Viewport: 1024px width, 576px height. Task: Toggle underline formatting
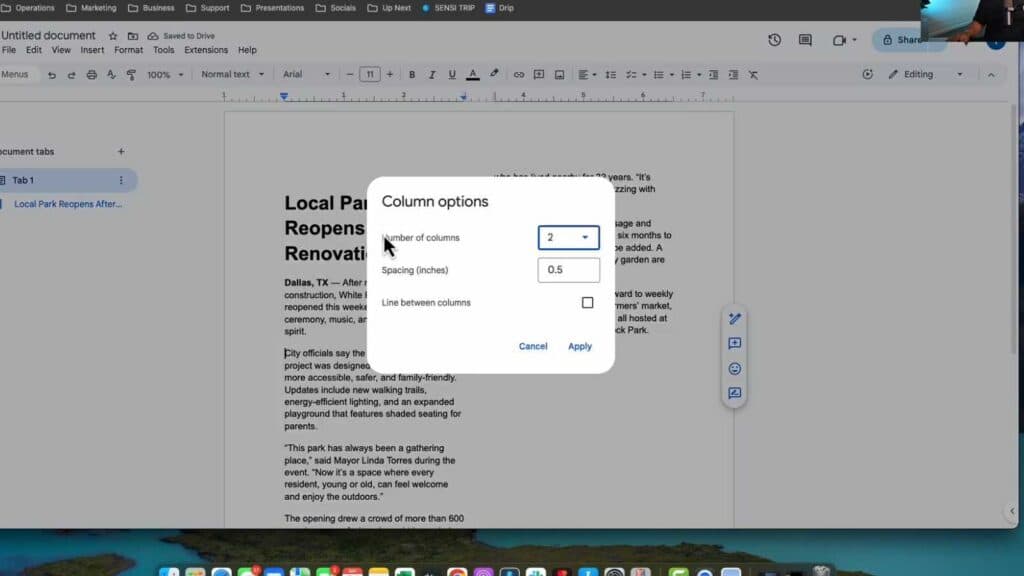coord(452,74)
